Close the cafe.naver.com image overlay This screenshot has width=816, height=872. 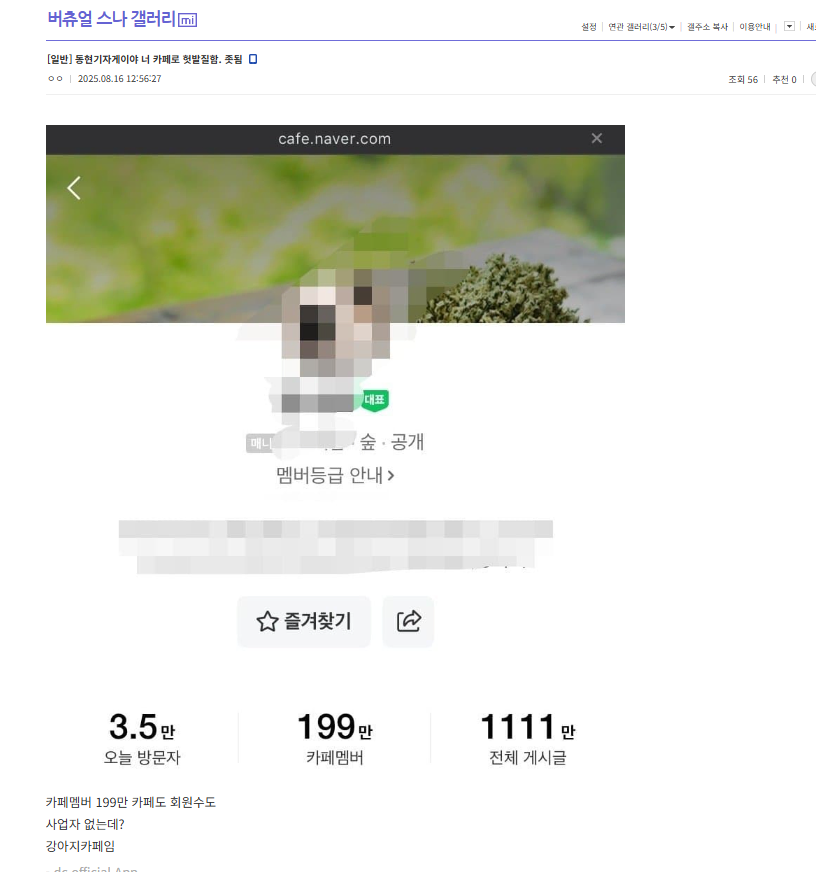click(596, 138)
